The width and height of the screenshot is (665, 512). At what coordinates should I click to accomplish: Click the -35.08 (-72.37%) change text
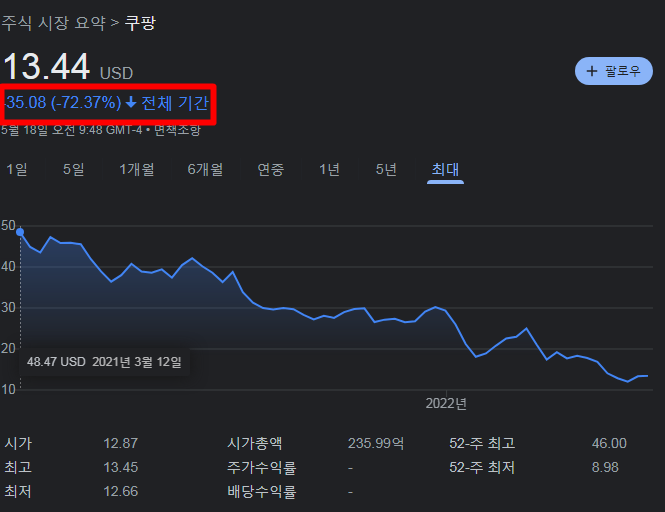point(63,103)
